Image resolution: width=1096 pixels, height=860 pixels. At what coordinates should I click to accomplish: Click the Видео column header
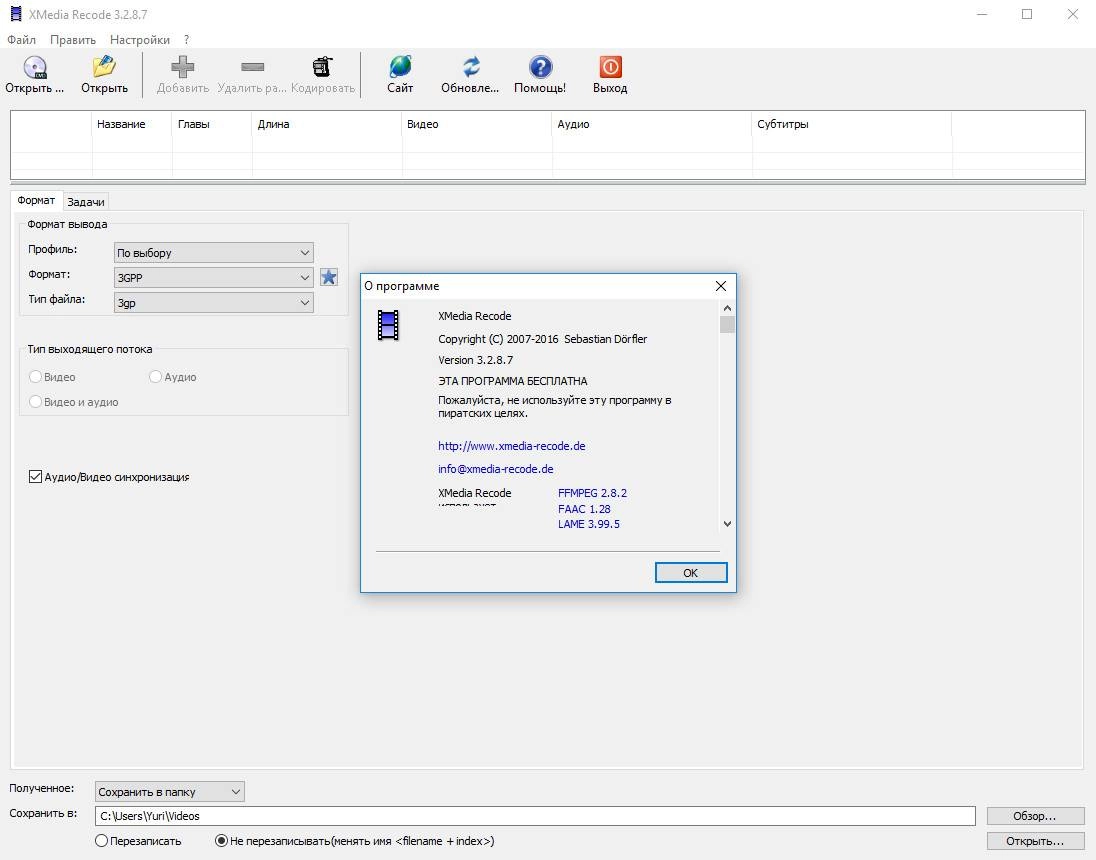tap(477, 124)
